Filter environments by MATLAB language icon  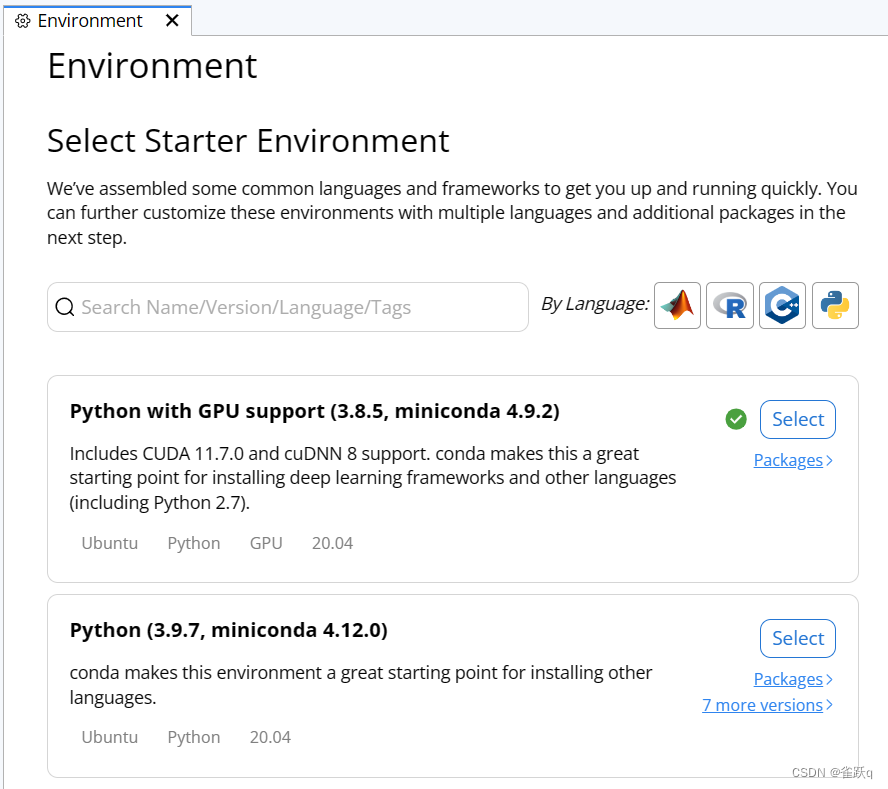677,305
